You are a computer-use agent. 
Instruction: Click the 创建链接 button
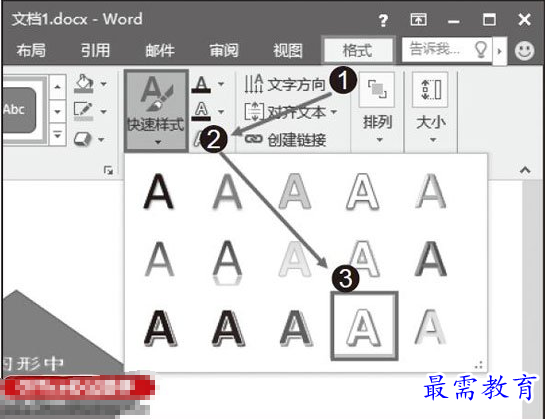pos(285,140)
